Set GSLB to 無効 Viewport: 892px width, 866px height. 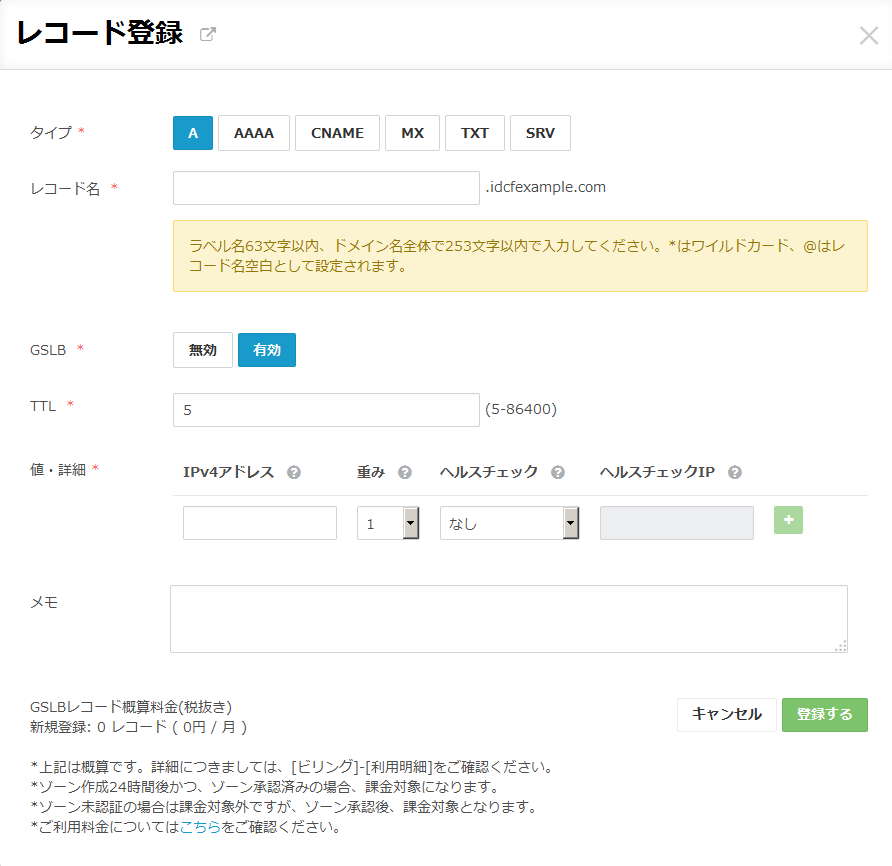pyautogui.click(x=203, y=350)
